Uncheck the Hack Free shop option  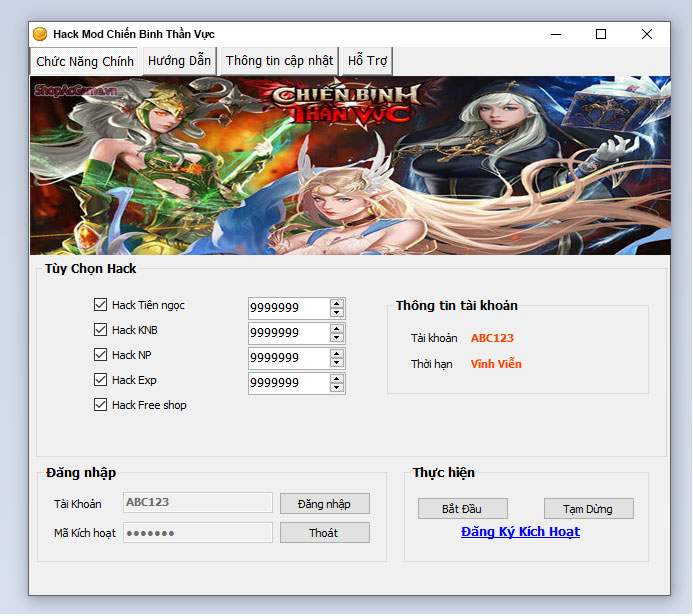click(x=100, y=405)
